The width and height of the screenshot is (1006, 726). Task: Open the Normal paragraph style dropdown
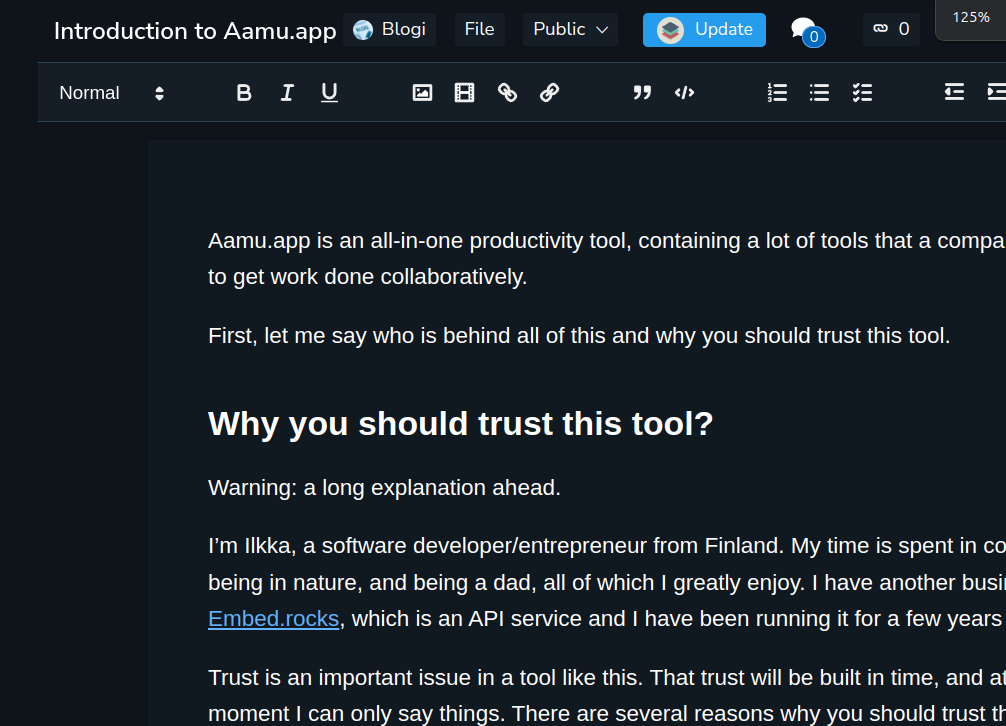click(111, 93)
